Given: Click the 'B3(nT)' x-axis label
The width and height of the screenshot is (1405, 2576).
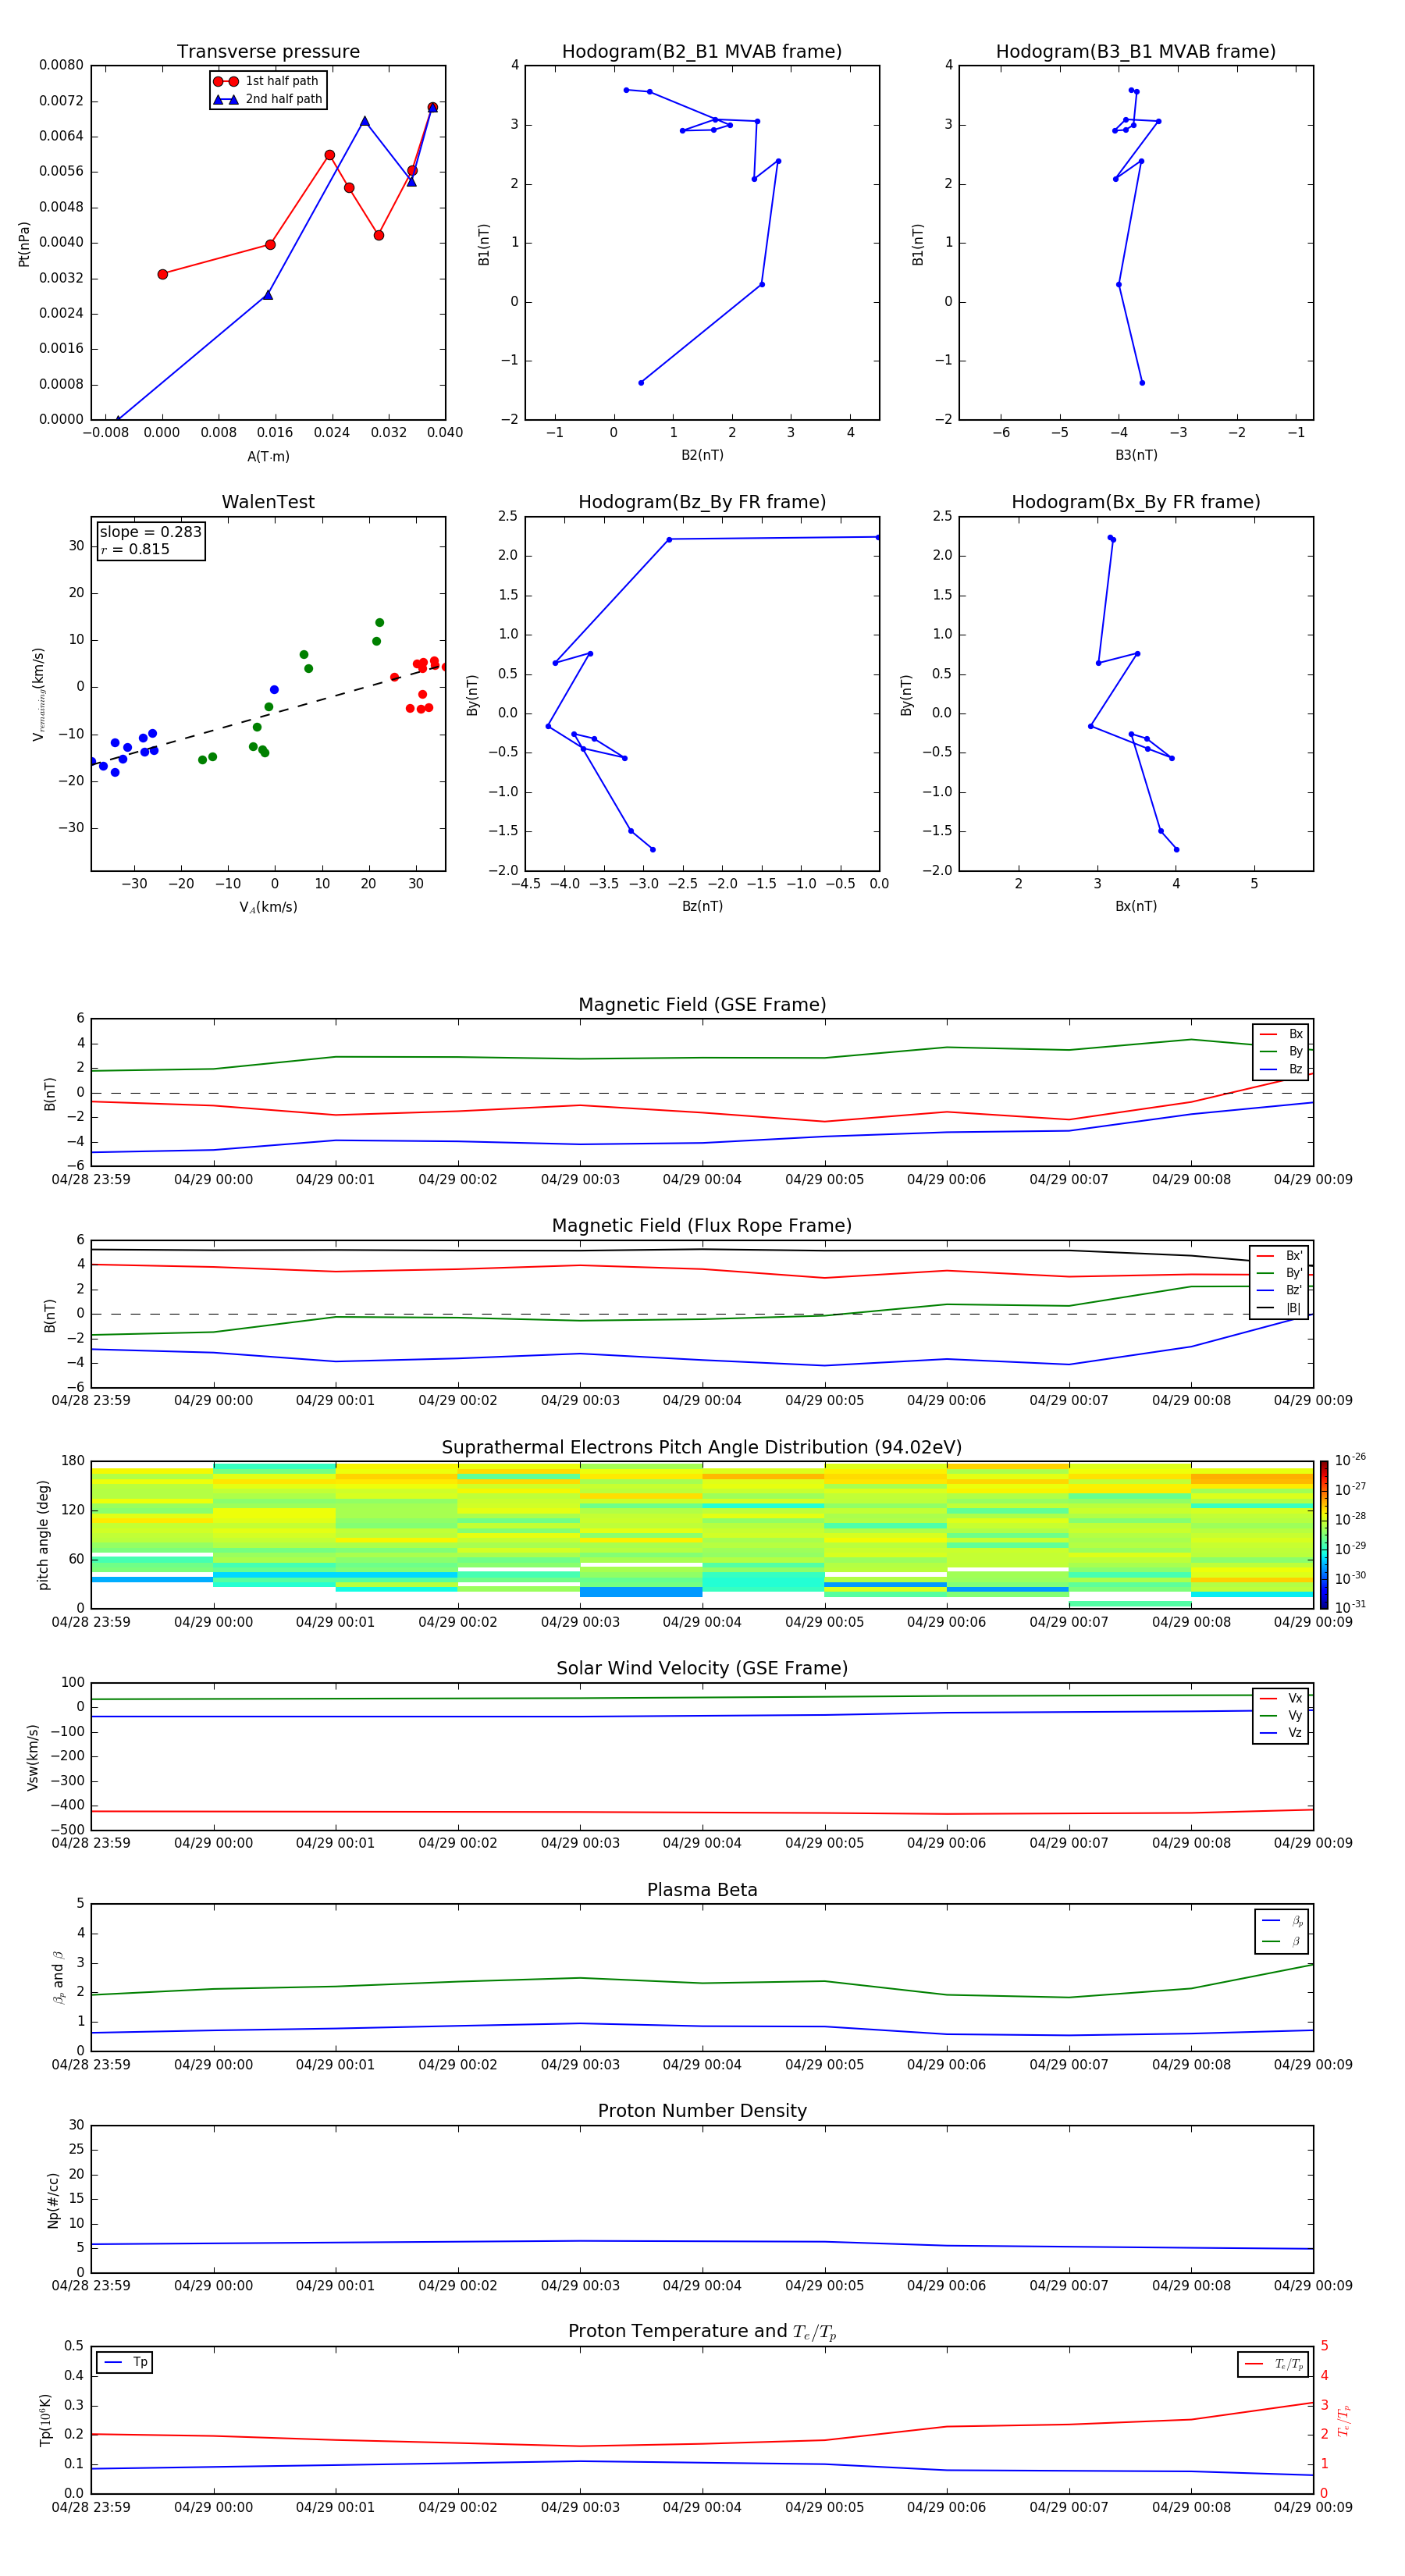Looking at the screenshot, I should pyautogui.click(x=1136, y=455).
